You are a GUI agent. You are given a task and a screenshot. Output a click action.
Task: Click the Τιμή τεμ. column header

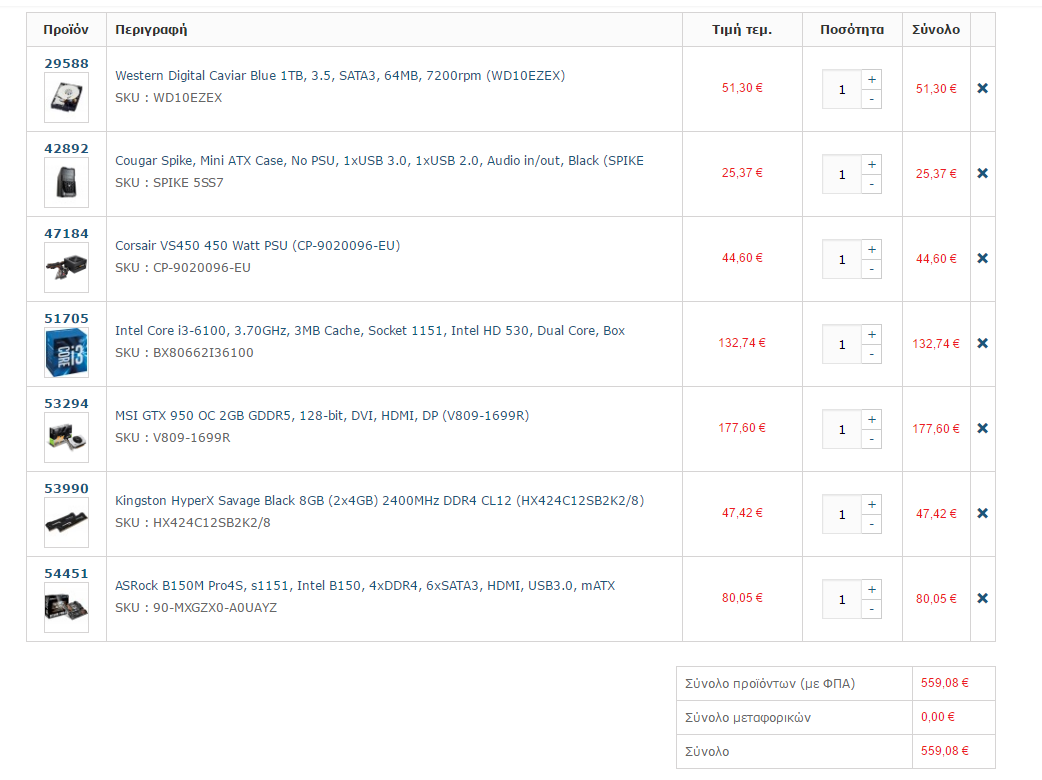[x=742, y=30]
